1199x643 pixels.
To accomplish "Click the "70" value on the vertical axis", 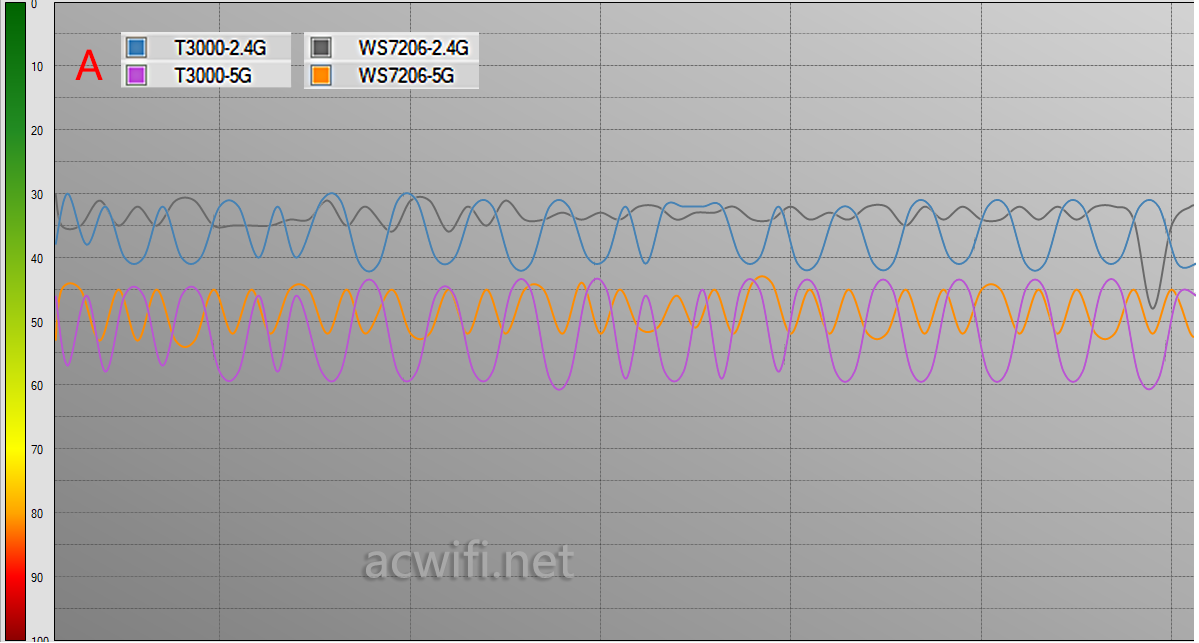I will coord(37,450).
